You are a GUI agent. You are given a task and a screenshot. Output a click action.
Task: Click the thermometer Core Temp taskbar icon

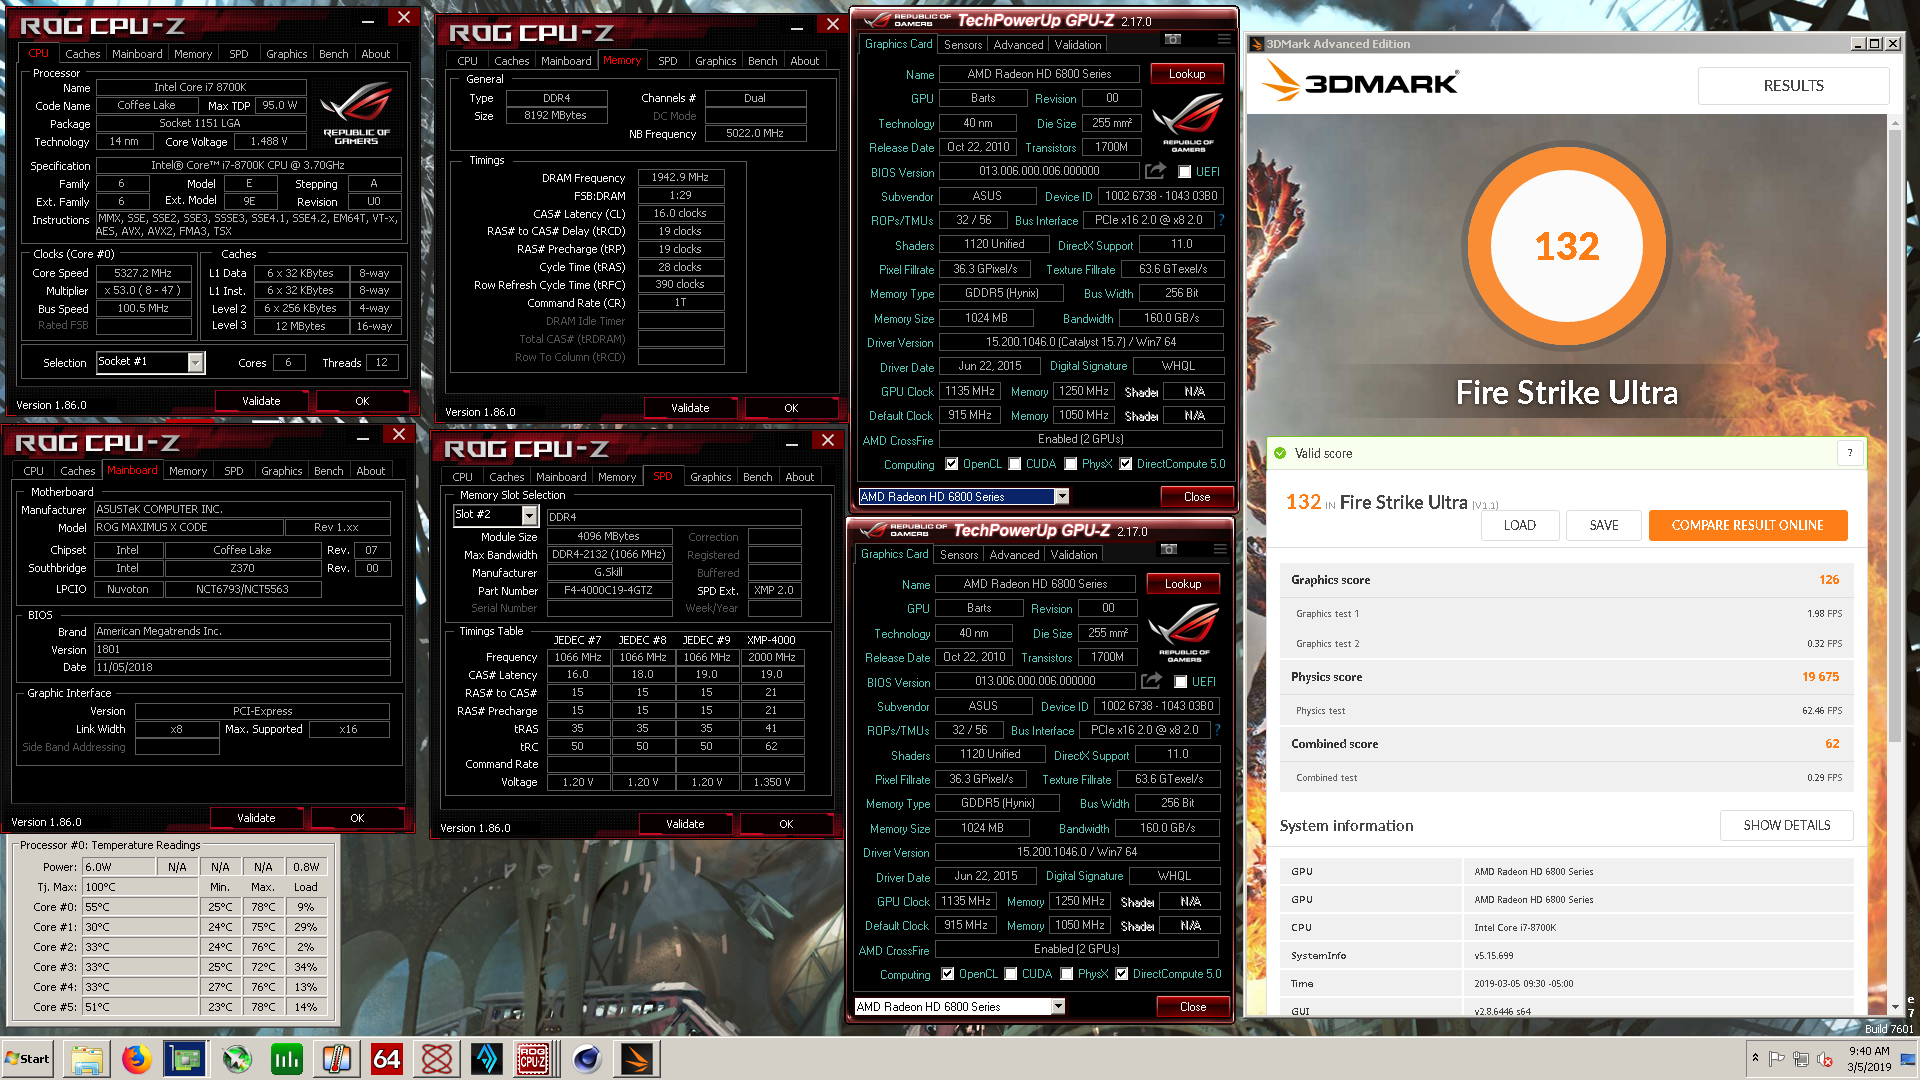pyautogui.click(x=336, y=1059)
